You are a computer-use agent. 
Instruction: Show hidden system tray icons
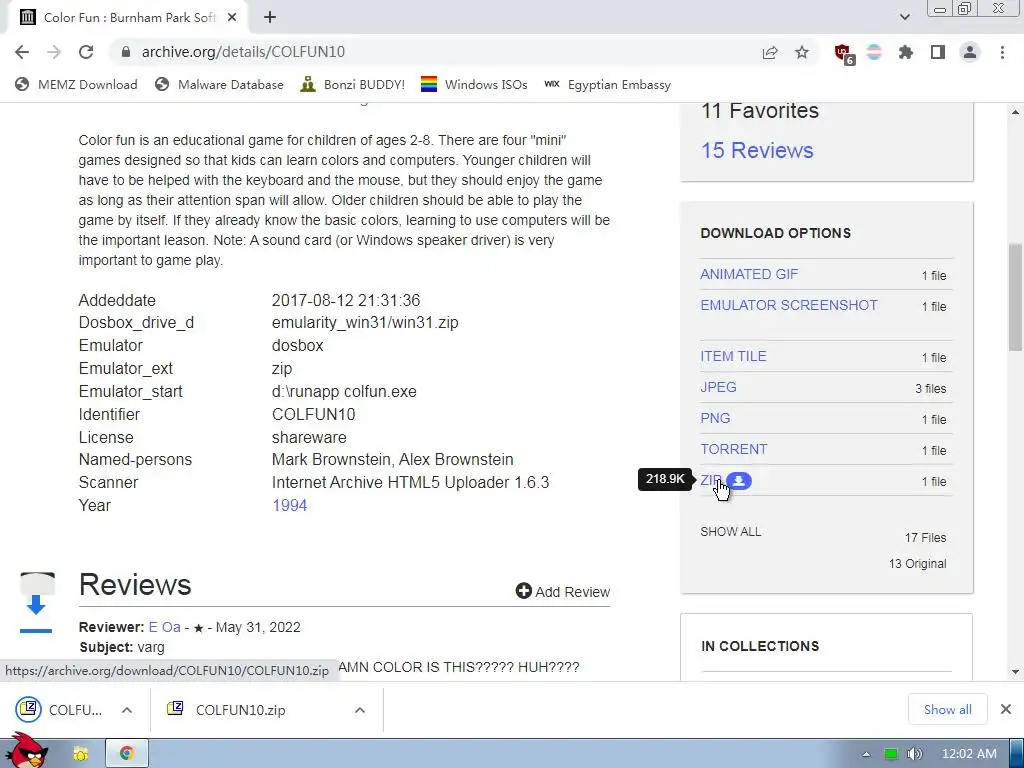(x=866, y=754)
